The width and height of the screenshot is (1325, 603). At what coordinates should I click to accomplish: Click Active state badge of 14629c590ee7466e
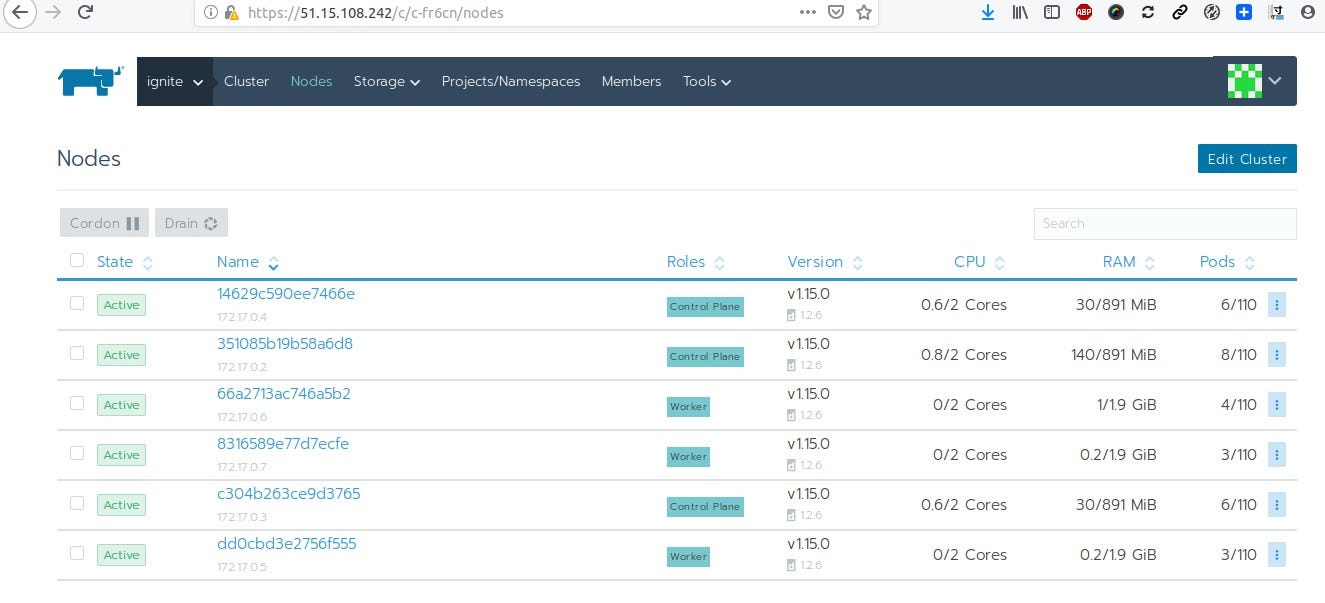[x=121, y=305]
